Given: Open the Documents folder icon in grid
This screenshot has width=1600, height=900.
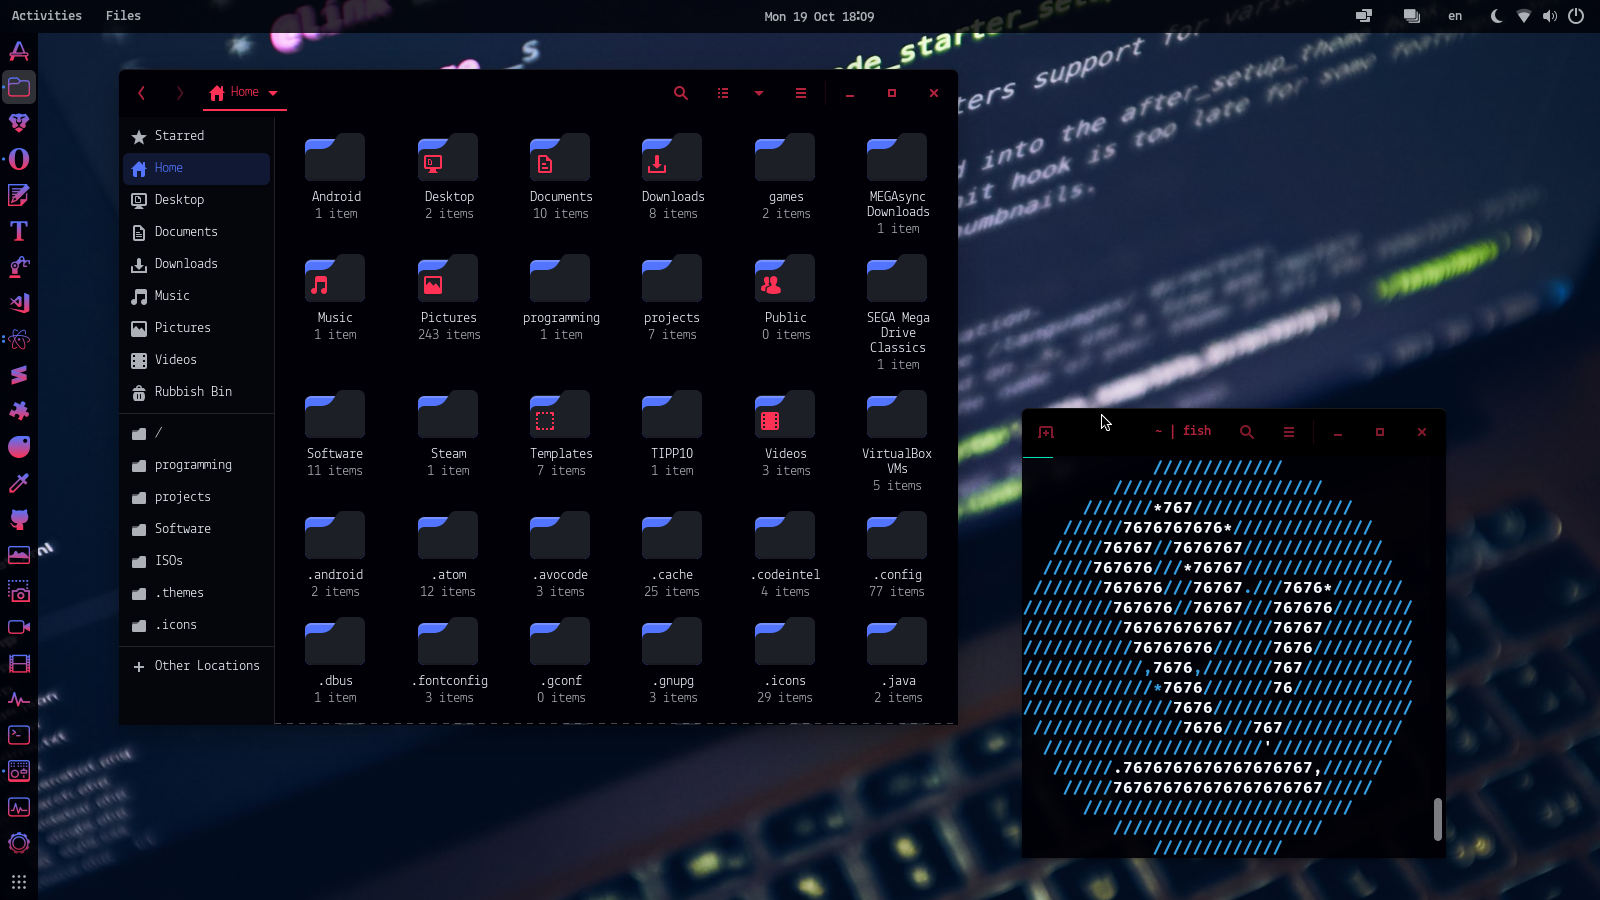Looking at the screenshot, I should pos(560,158).
